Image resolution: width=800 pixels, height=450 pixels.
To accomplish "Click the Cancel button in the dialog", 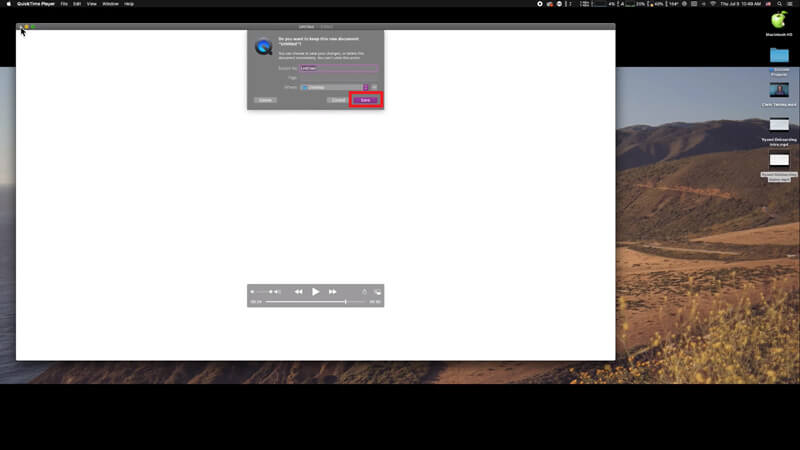I will tap(338, 100).
